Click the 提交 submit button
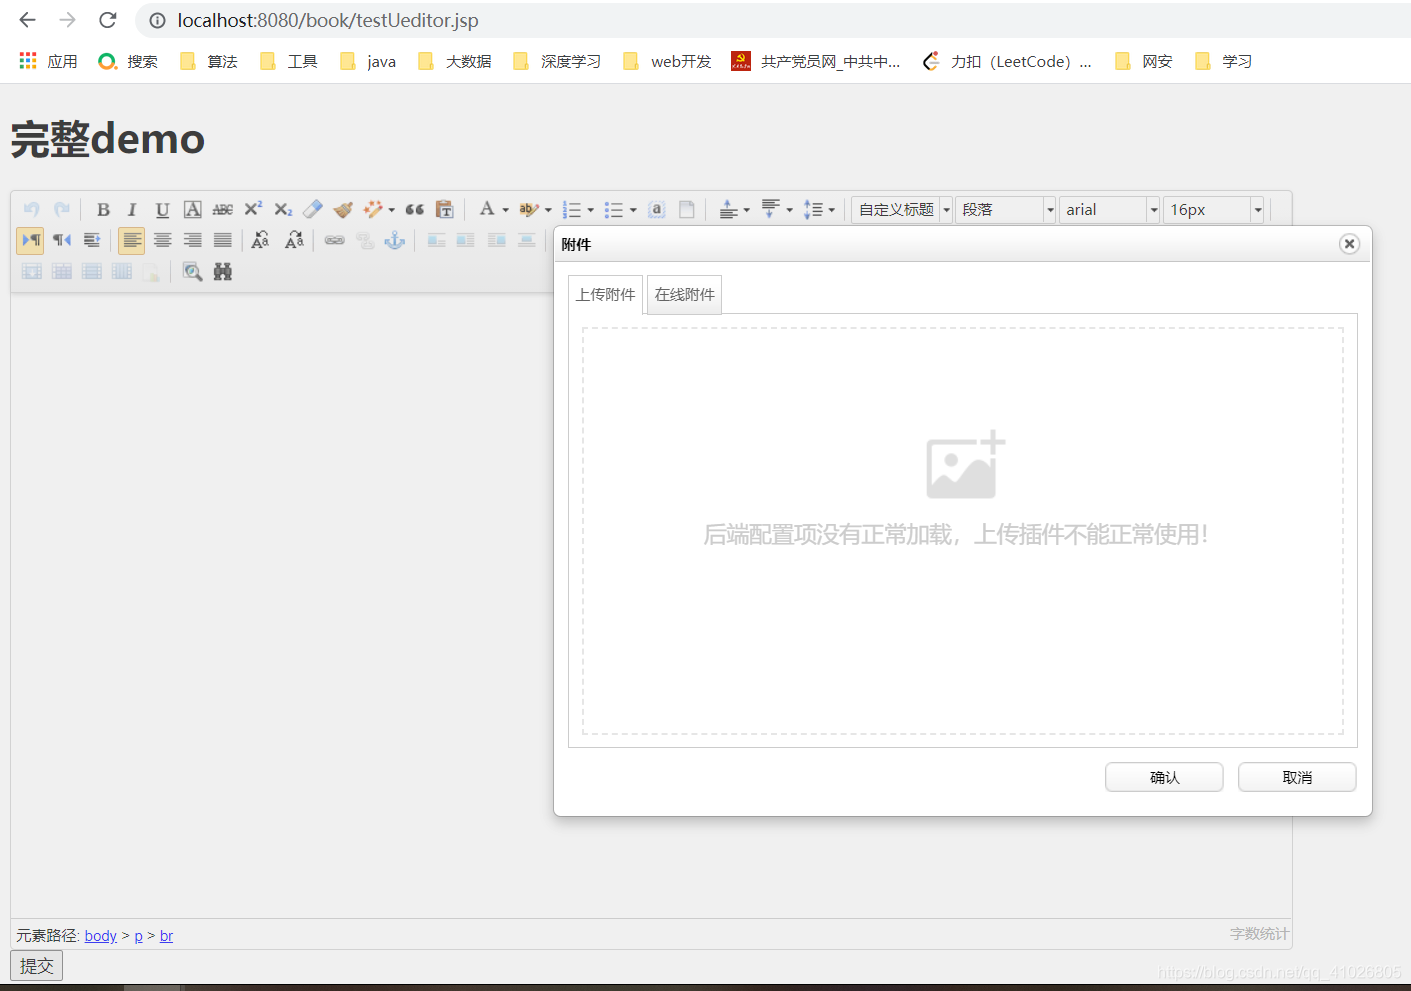 pos(37,966)
